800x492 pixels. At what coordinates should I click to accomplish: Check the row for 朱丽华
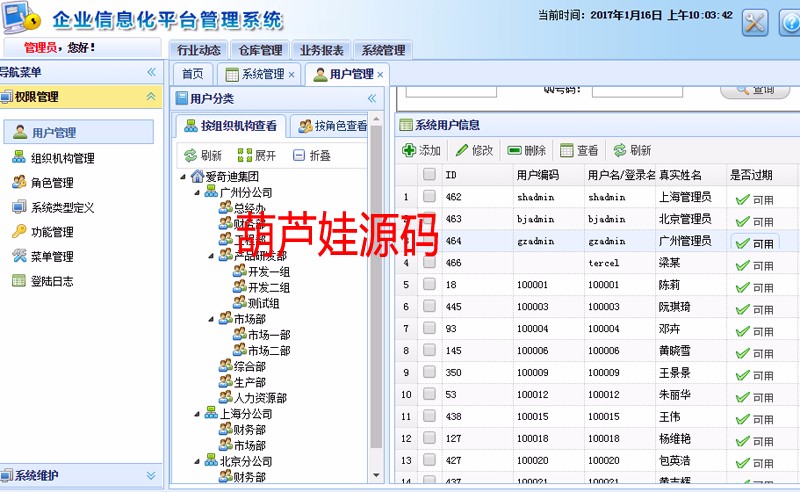click(429, 394)
